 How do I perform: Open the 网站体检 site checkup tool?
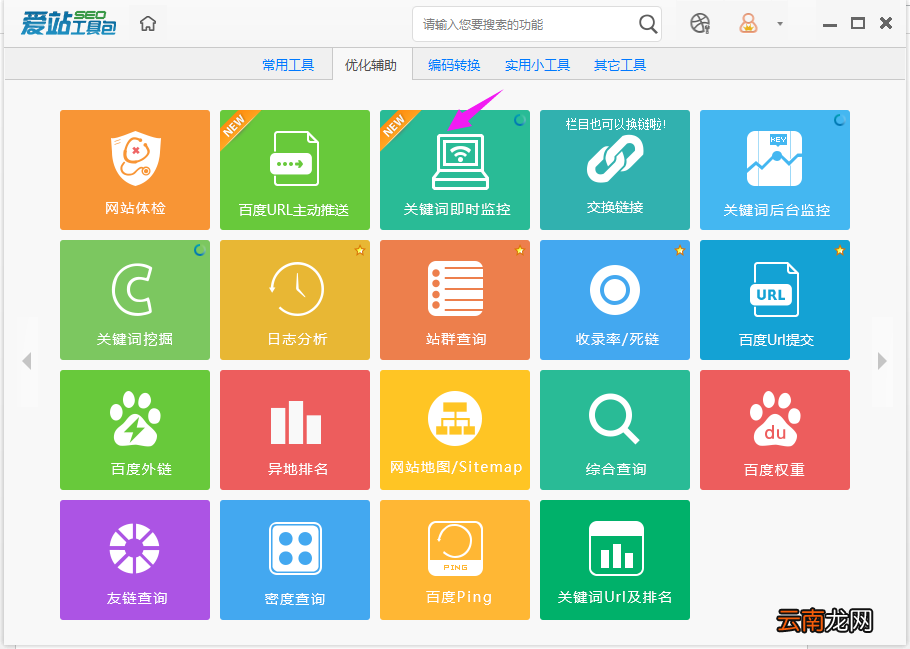pos(135,170)
